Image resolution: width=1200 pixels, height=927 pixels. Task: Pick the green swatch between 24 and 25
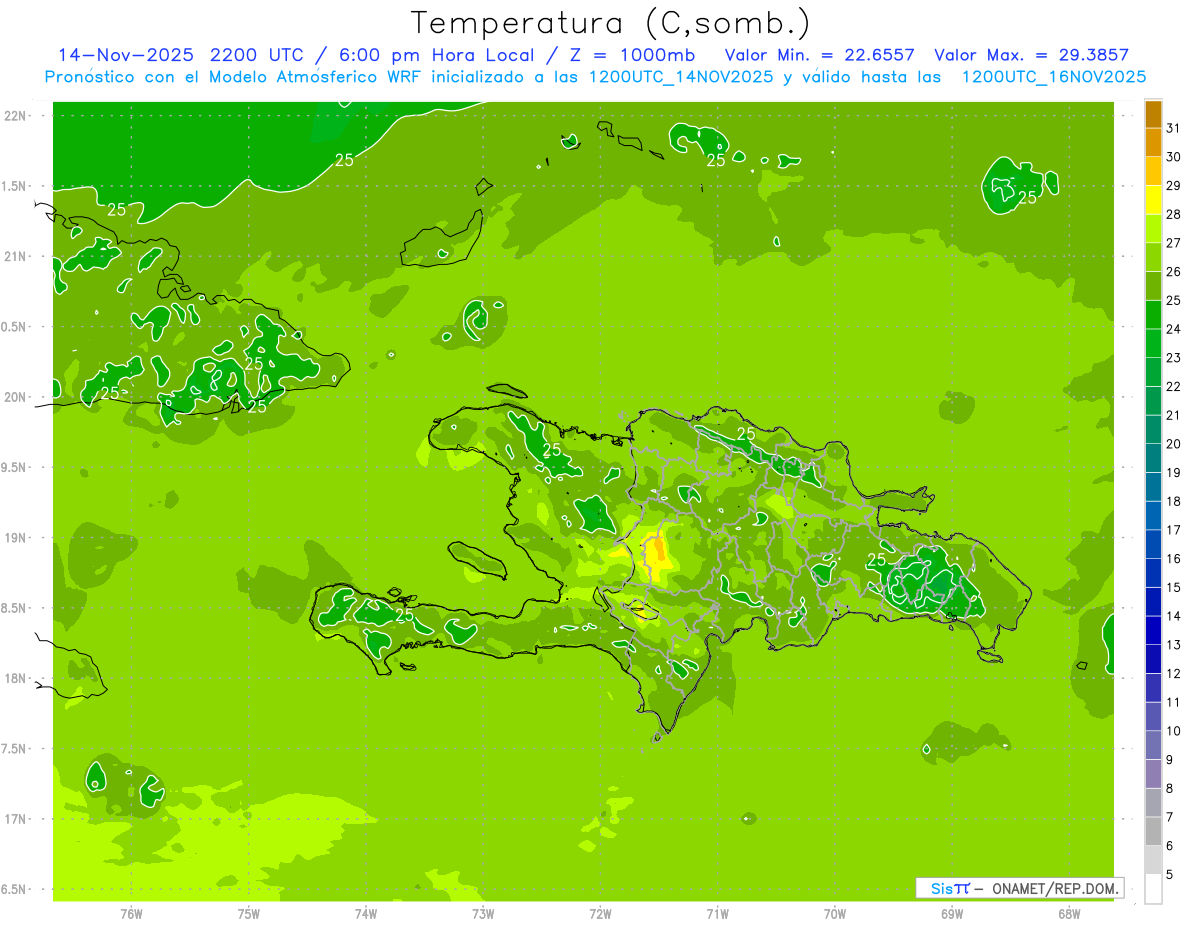coord(1153,315)
